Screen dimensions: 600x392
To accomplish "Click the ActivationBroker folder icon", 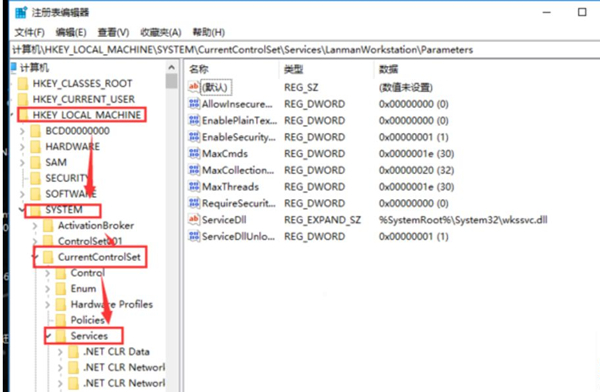I will coord(49,225).
